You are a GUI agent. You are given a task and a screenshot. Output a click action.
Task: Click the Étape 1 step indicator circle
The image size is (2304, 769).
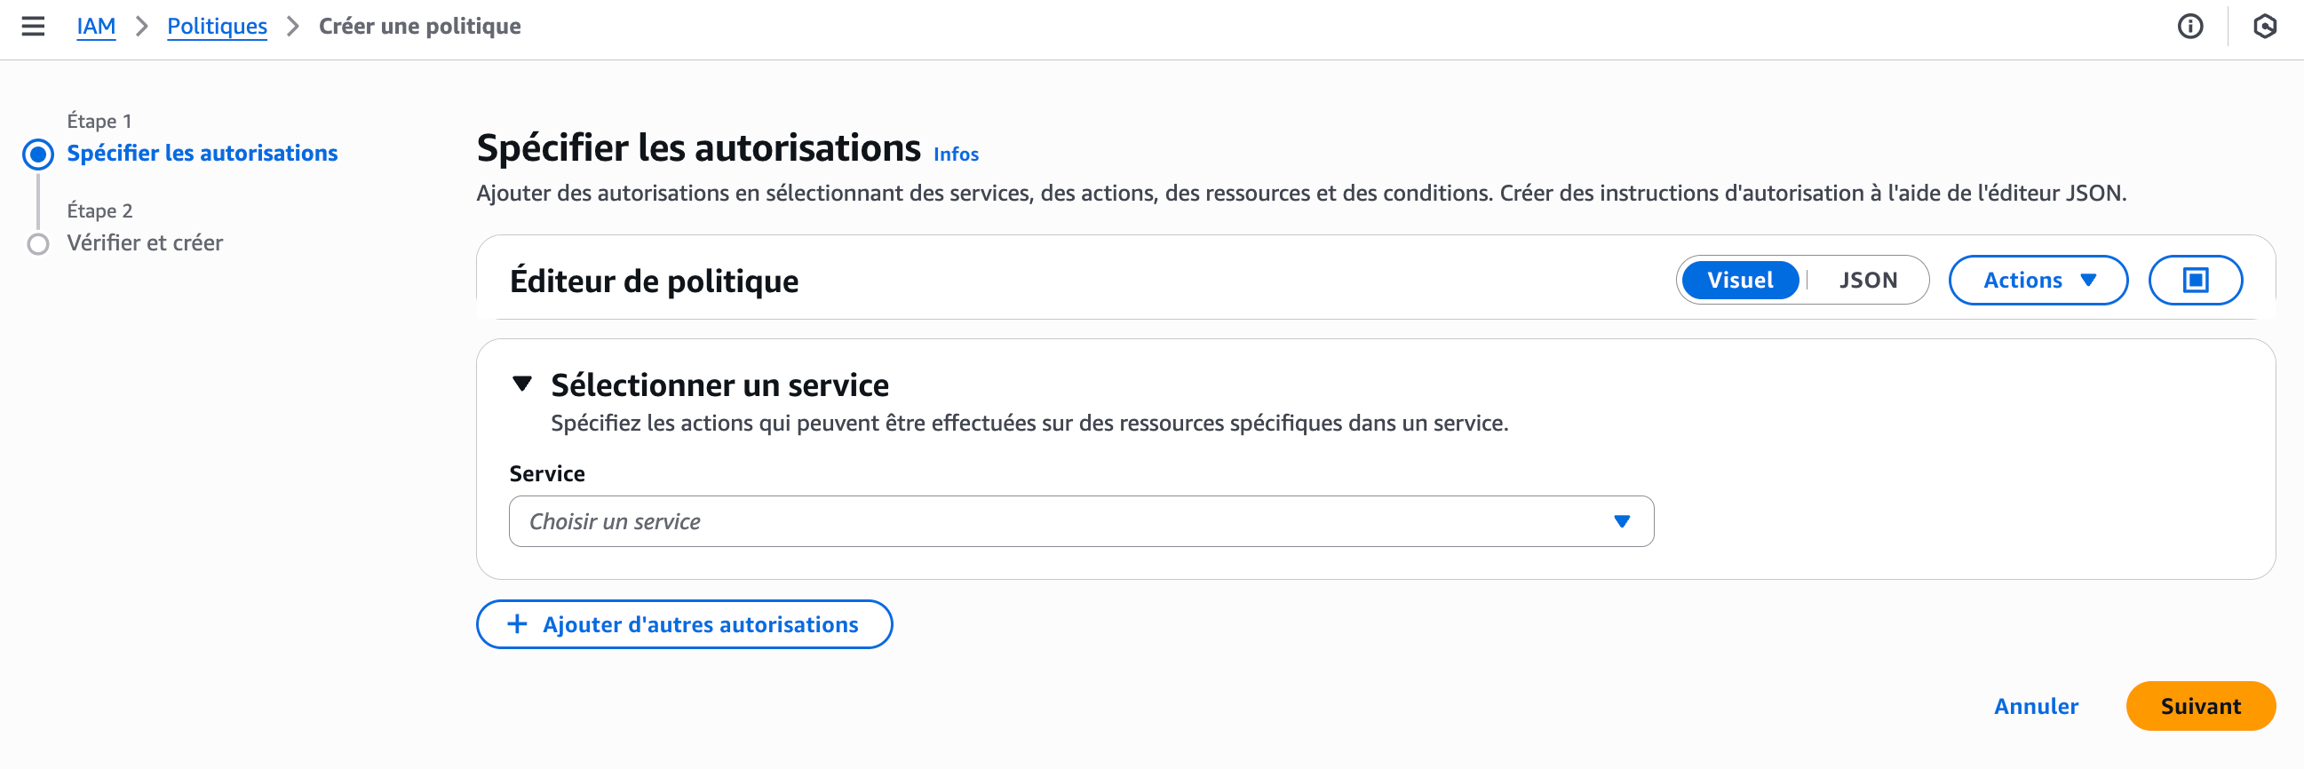tap(38, 154)
